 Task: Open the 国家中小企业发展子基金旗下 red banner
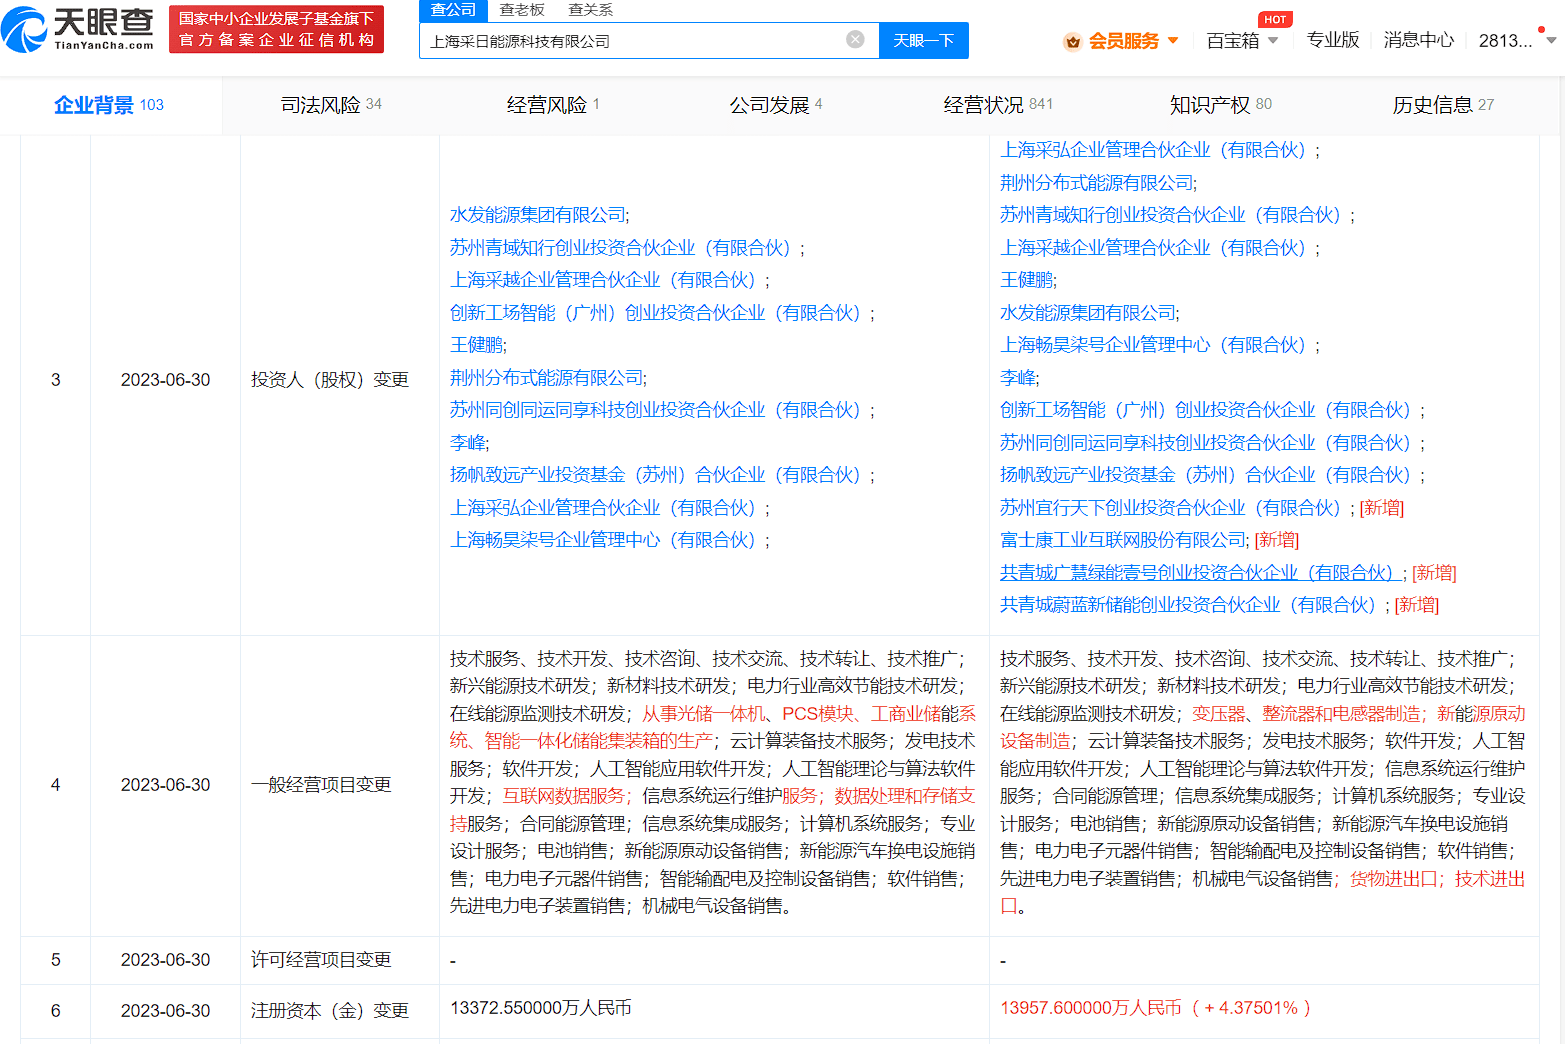tap(277, 29)
